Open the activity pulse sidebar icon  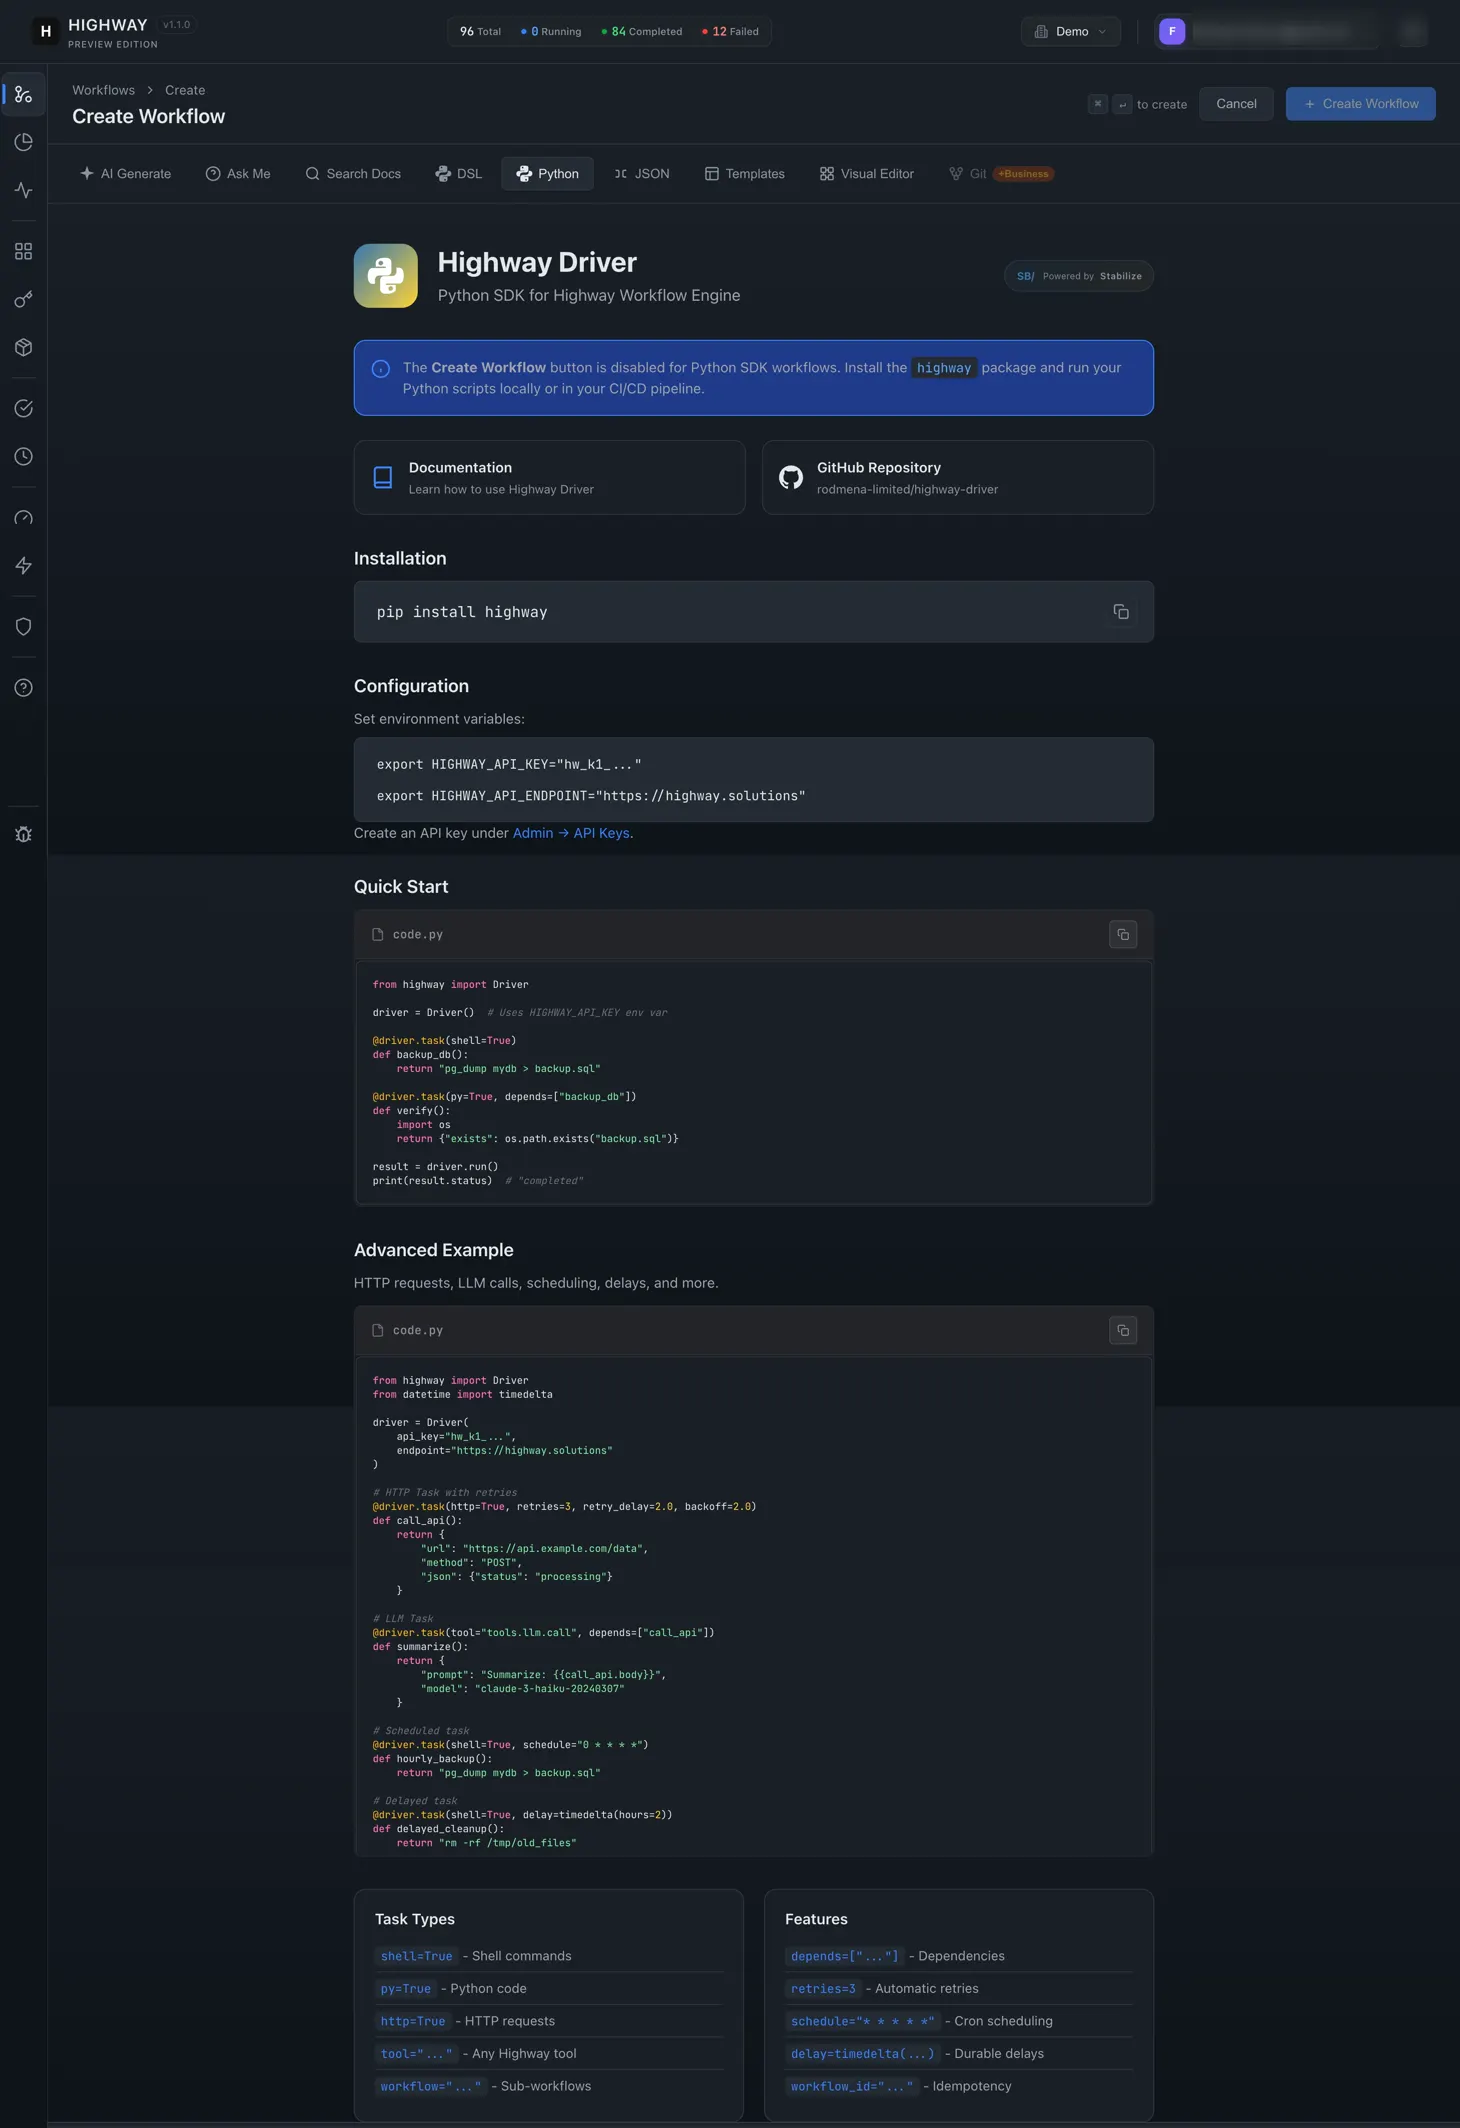pos(23,190)
